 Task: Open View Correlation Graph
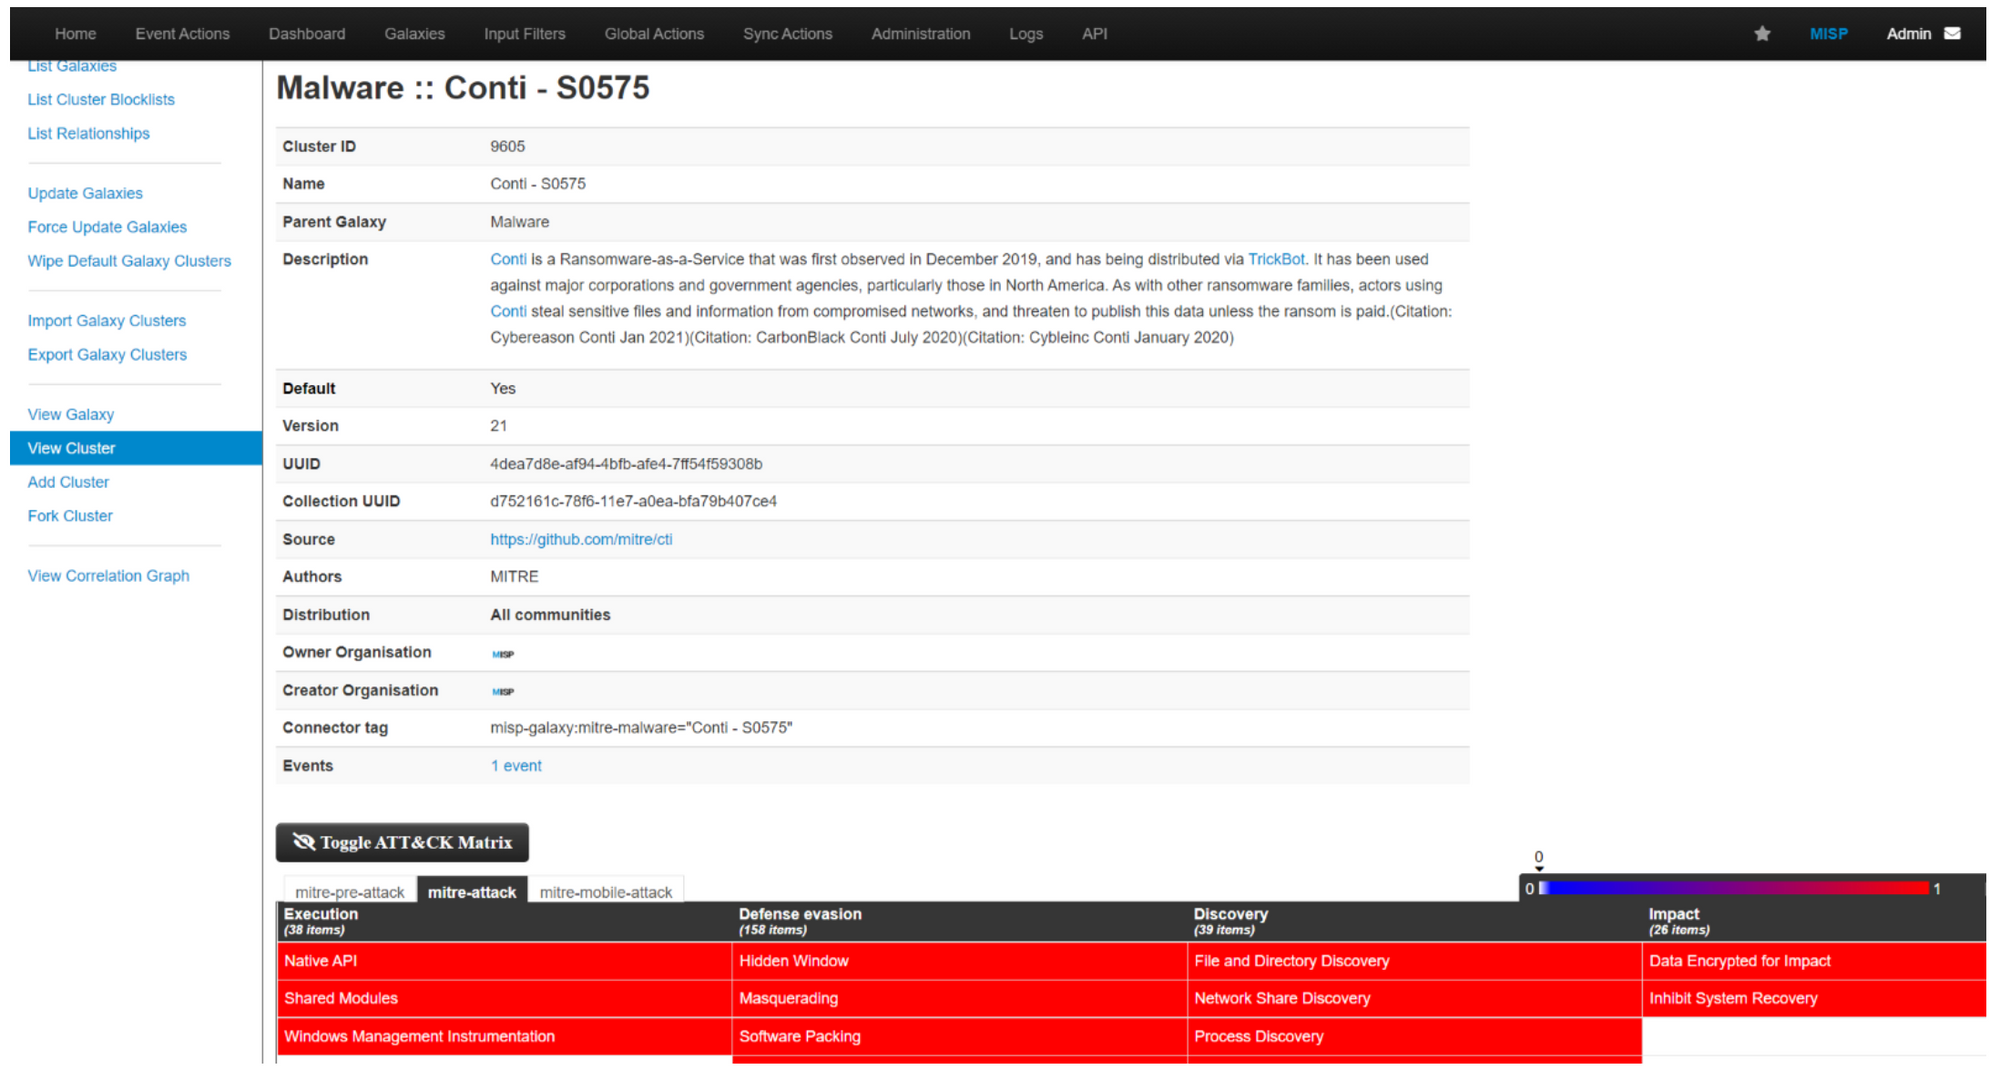(x=108, y=577)
